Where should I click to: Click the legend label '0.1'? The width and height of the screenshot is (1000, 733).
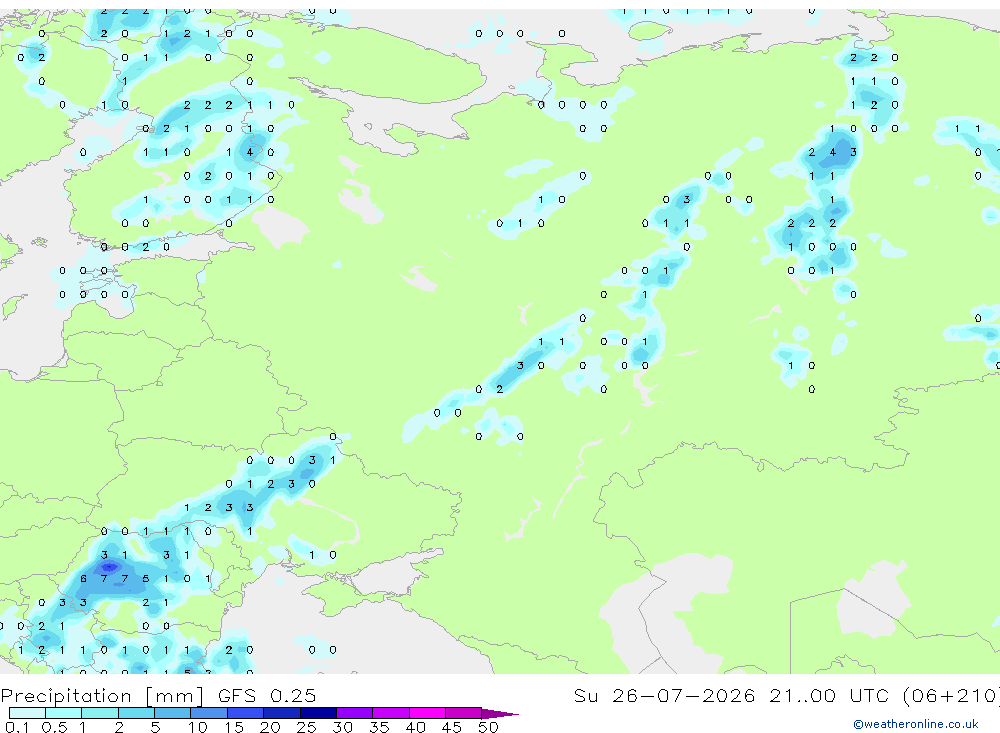(17, 727)
